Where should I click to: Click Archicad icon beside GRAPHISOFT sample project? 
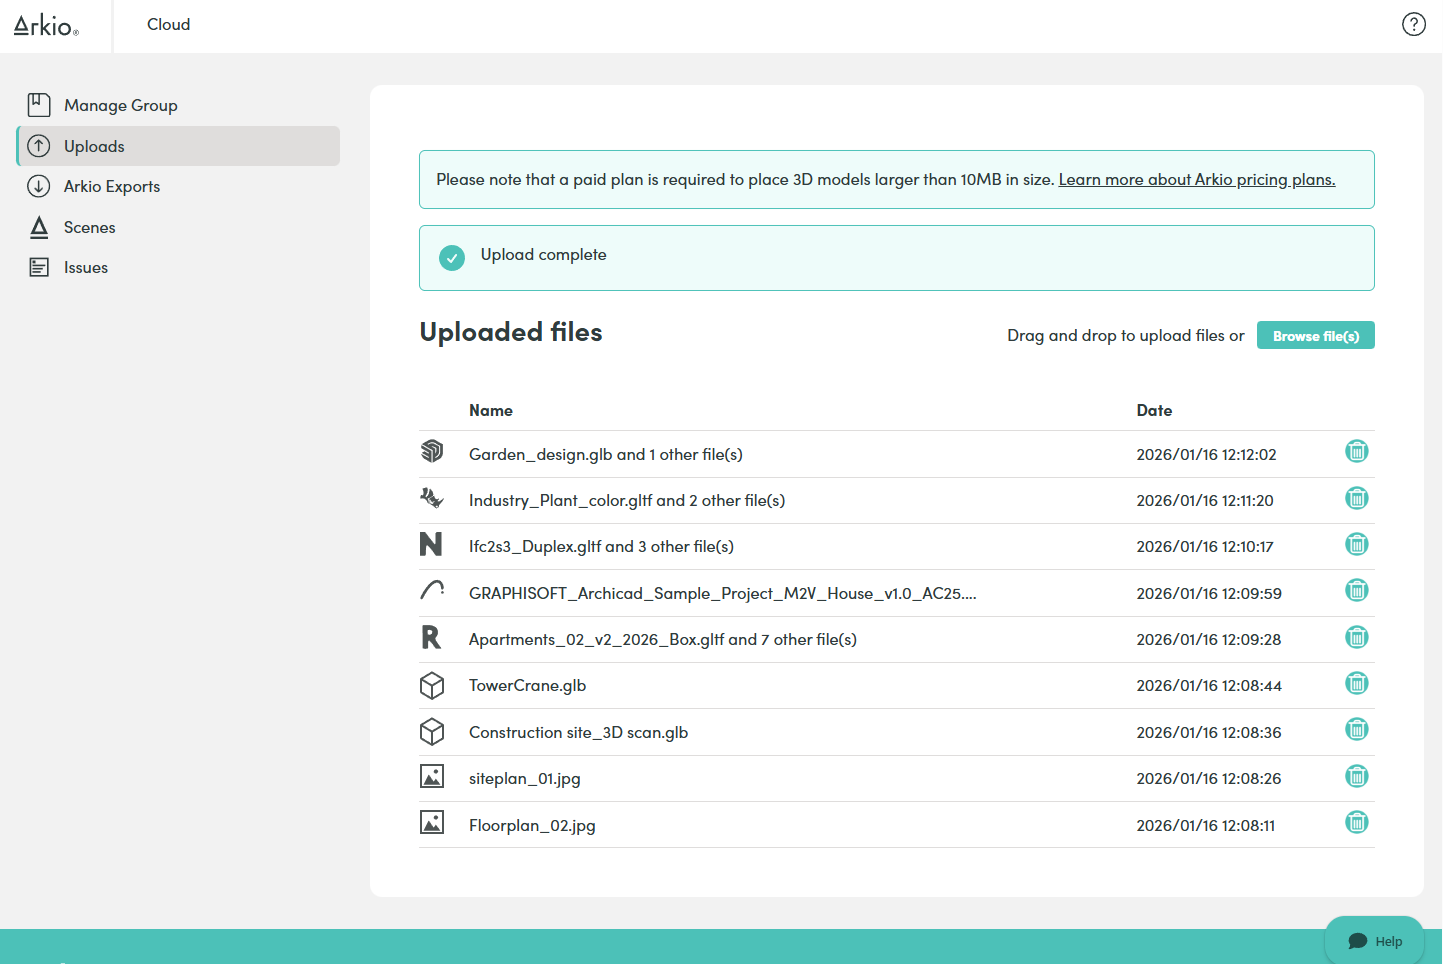point(432,590)
